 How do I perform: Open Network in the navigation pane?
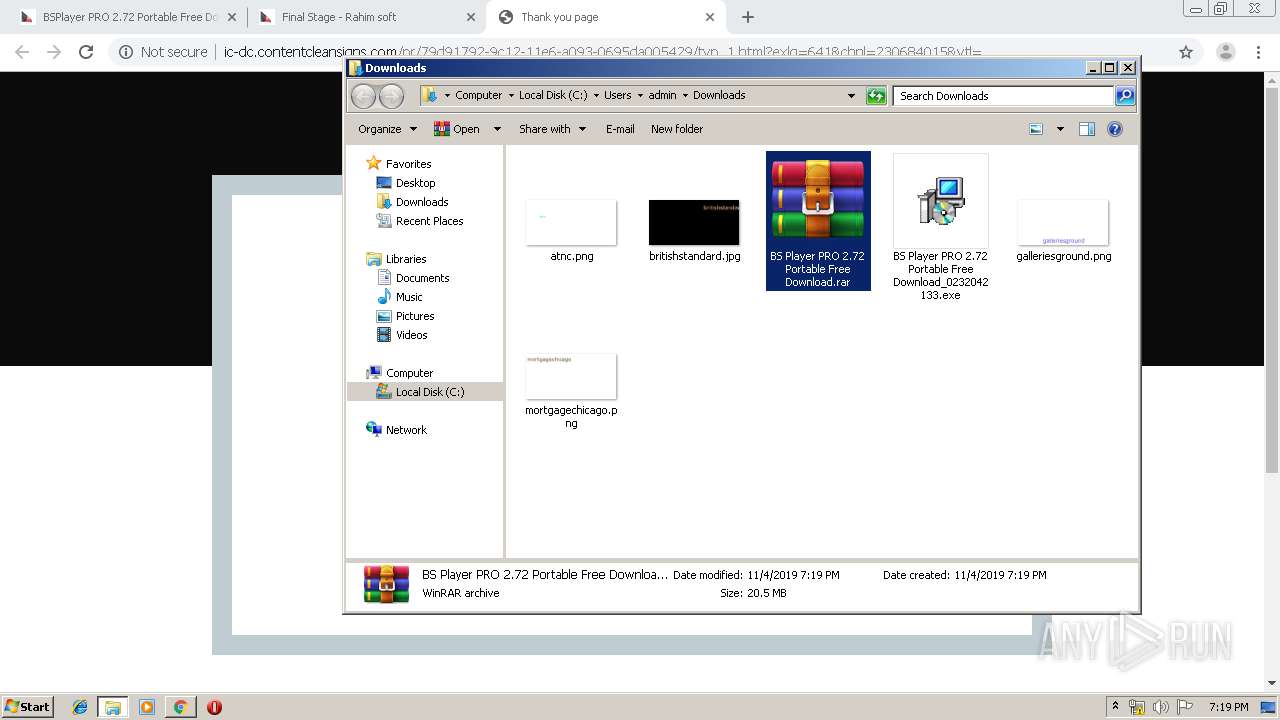pyautogui.click(x=406, y=430)
